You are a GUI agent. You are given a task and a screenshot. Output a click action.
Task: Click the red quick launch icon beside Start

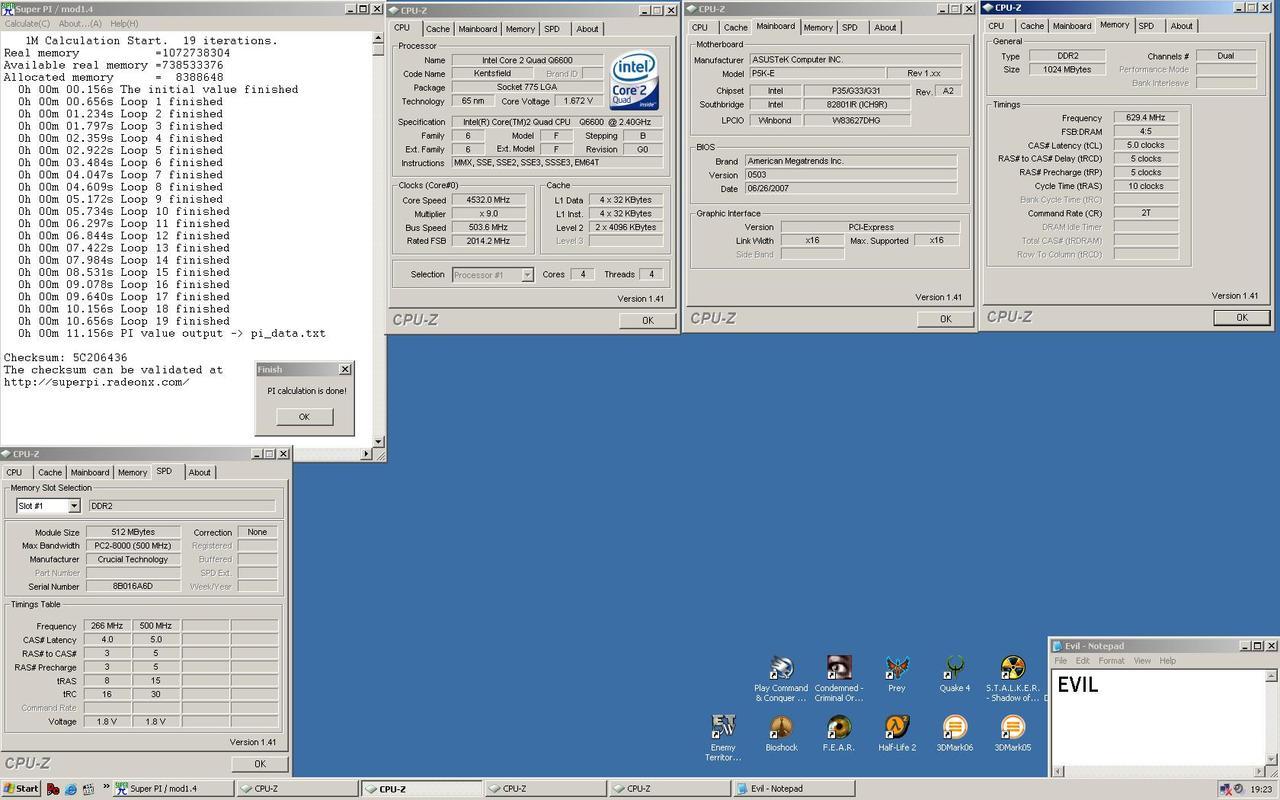click(x=53, y=789)
